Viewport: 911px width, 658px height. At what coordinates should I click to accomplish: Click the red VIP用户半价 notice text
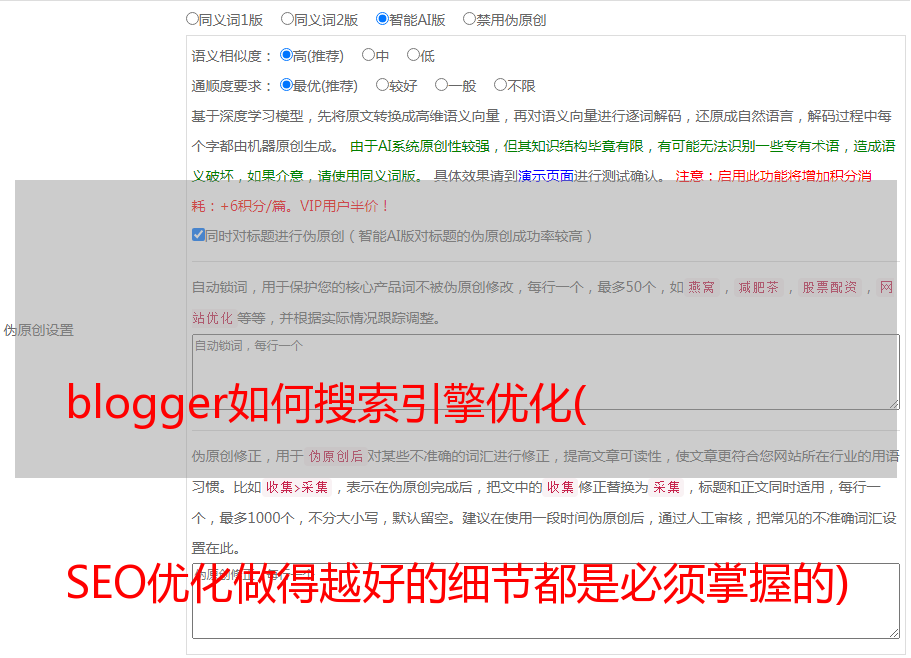click(345, 206)
